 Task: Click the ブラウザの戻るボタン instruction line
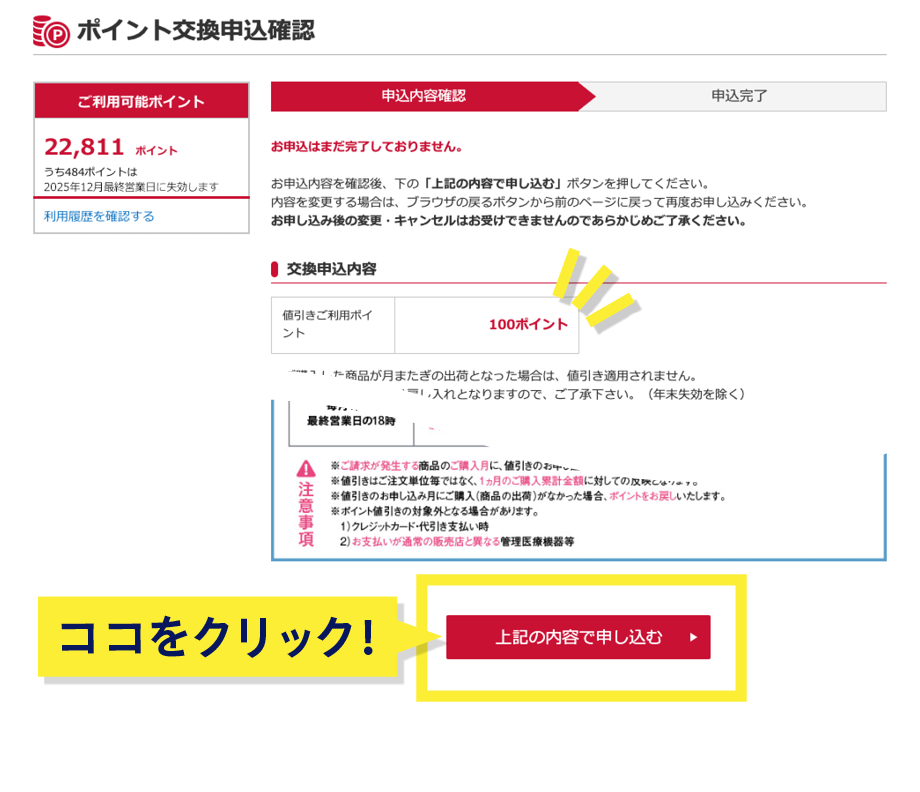(539, 202)
